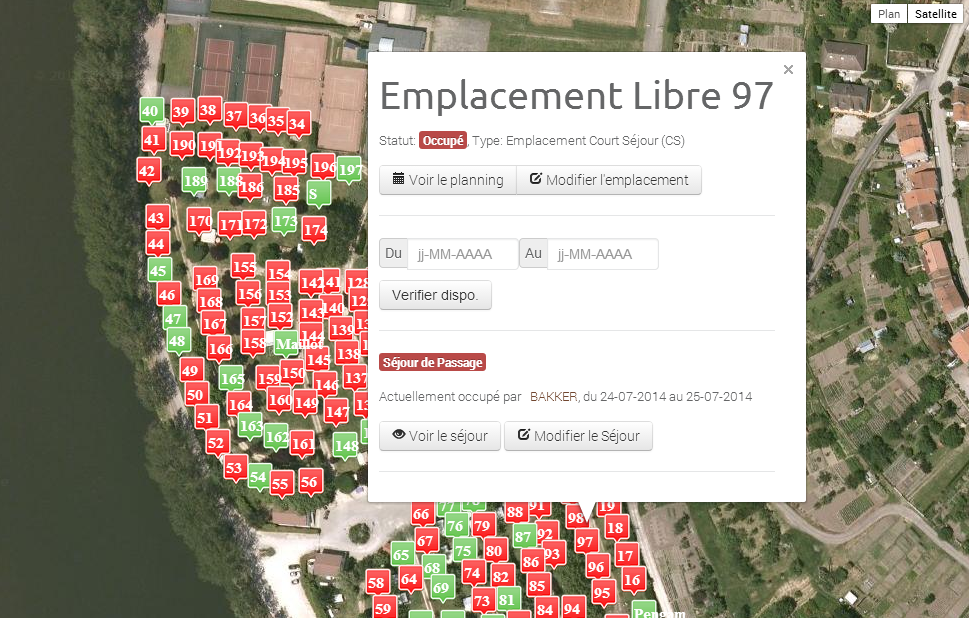
Task: Select green pitch marker 40 on the map
Action: [x=150, y=109]
